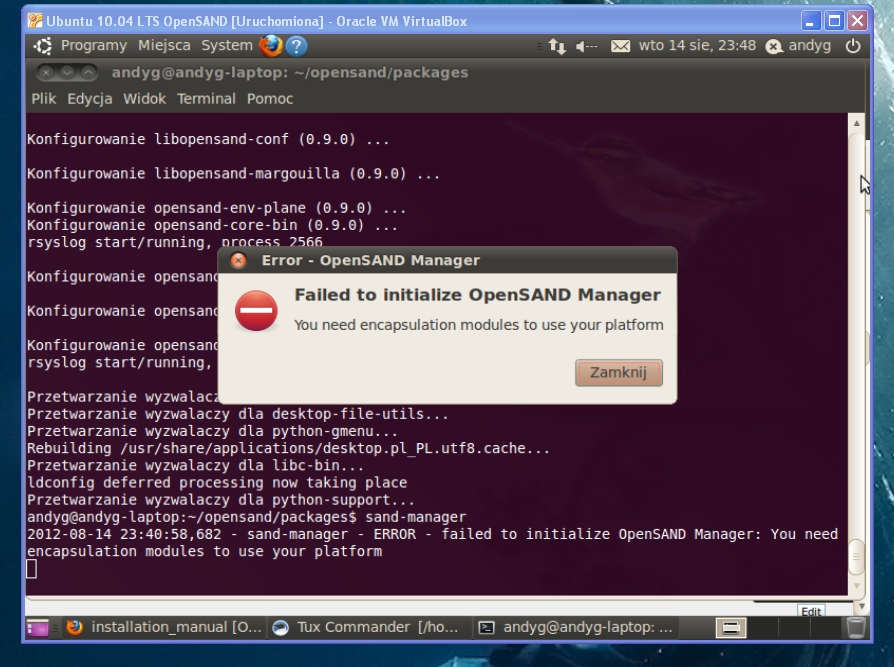Viewport: 894px width, 667px height.
Task: Open the volume control icon
Action: 586,46
